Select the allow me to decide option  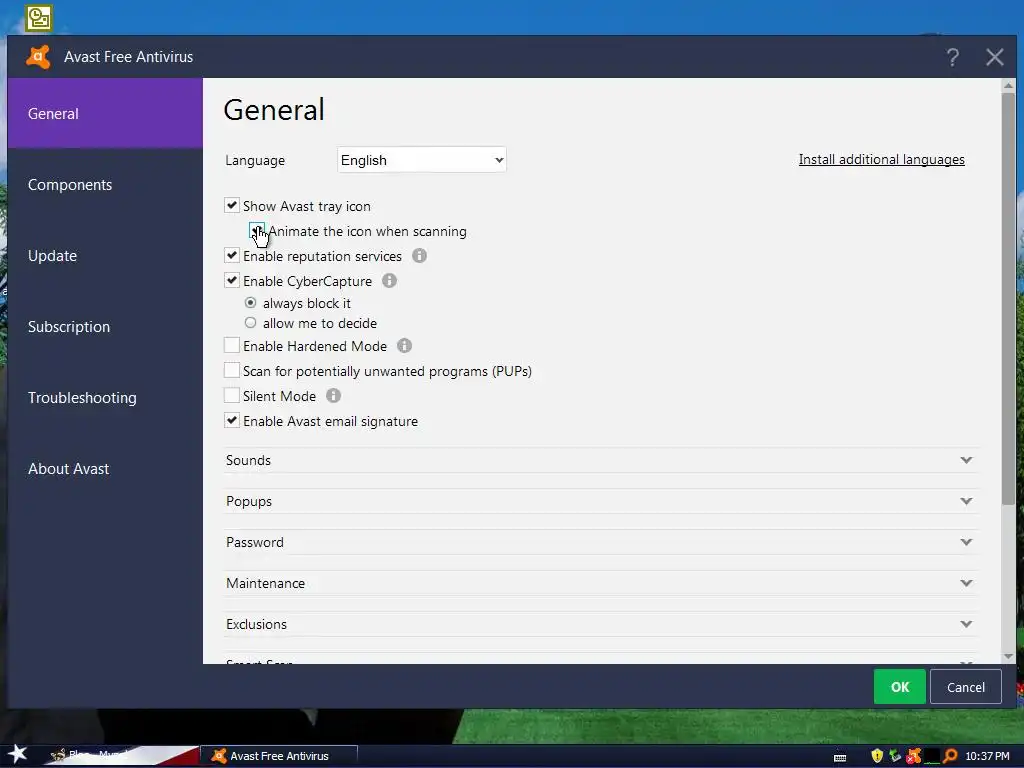coord(250,323)
